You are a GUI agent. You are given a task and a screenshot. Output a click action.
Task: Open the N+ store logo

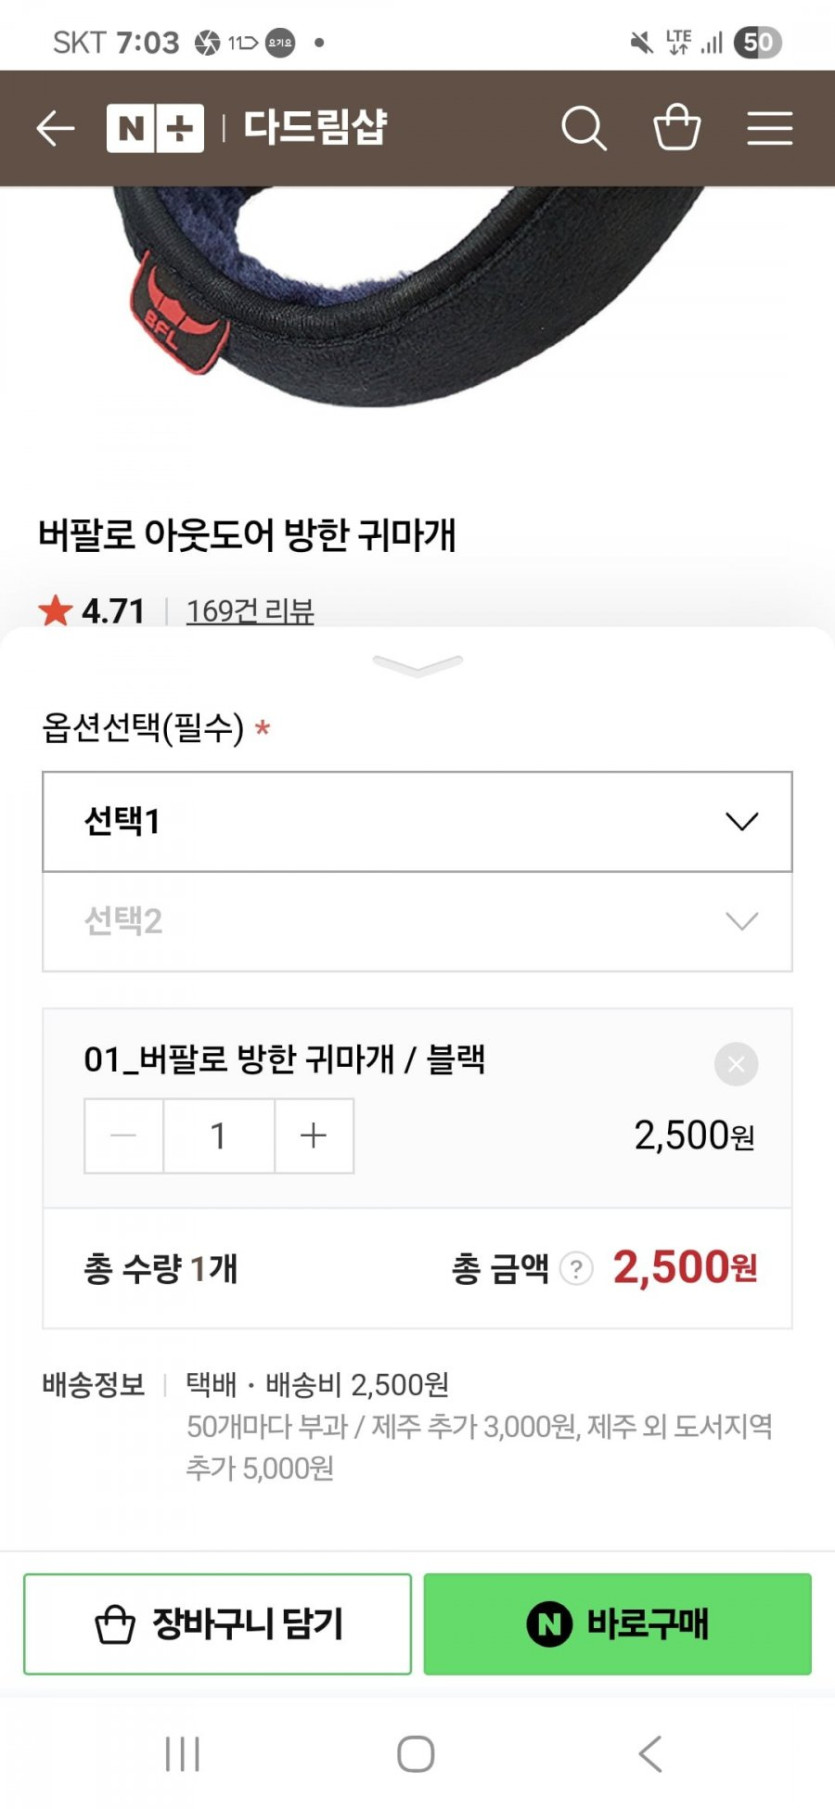click(155, 128)
